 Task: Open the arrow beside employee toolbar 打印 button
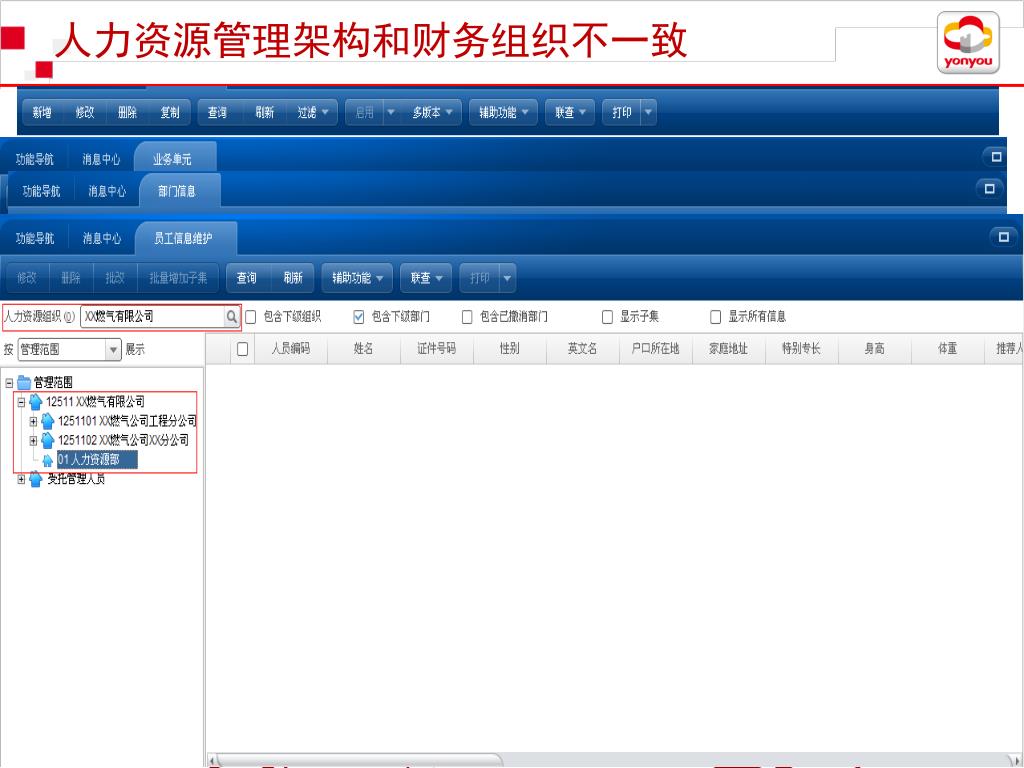tap(507, 278)
